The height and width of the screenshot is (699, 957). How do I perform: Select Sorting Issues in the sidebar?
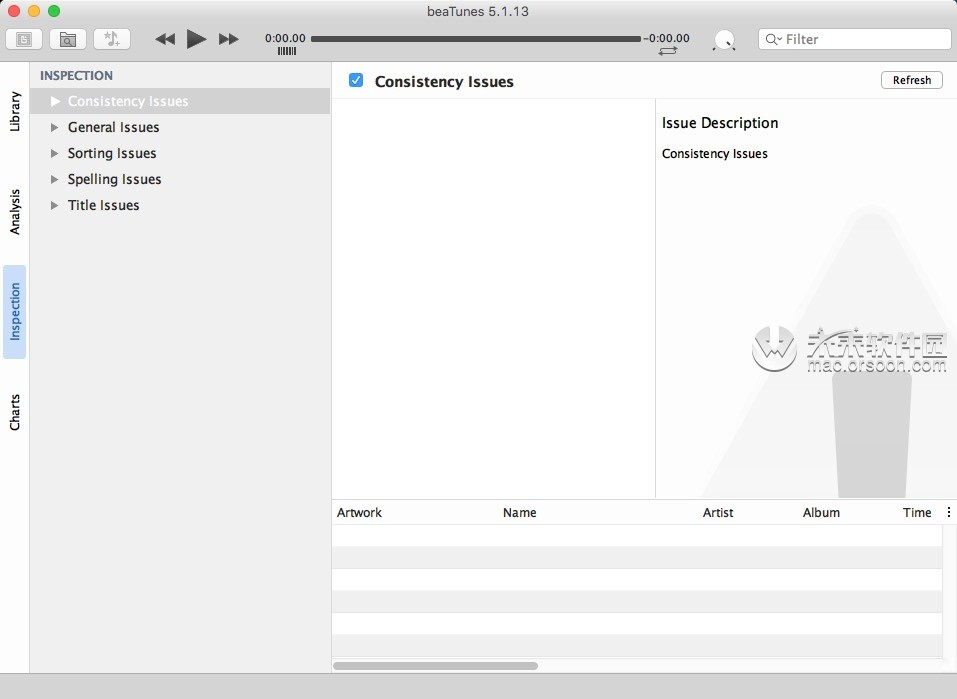pyautogui.click(x=112, y=153)
